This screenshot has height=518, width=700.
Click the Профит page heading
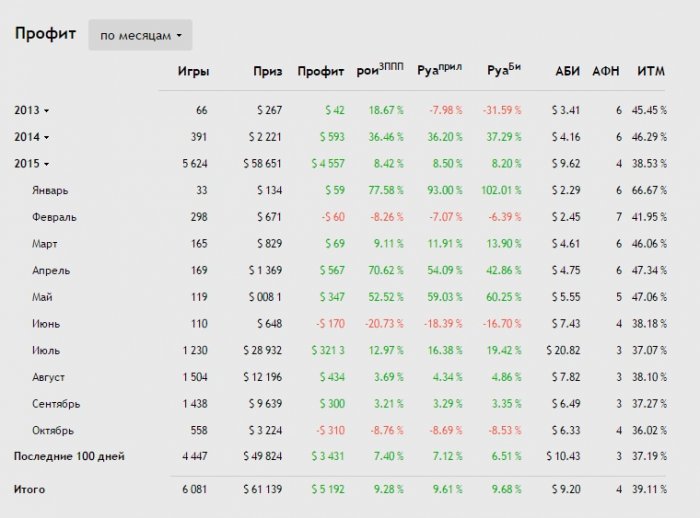pyautogui.click(x=45, y=34)
